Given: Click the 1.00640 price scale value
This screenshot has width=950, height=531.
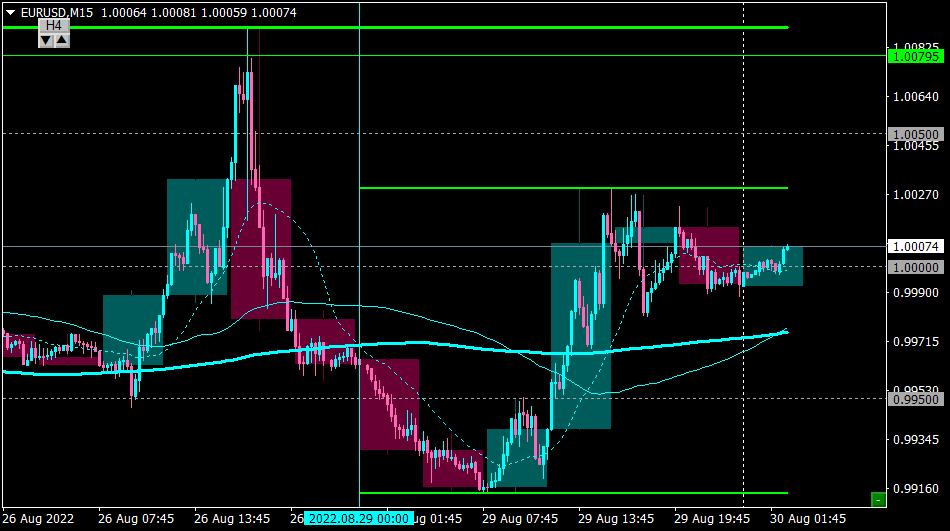Looking at the screenshot, I should tap(916, 97).
